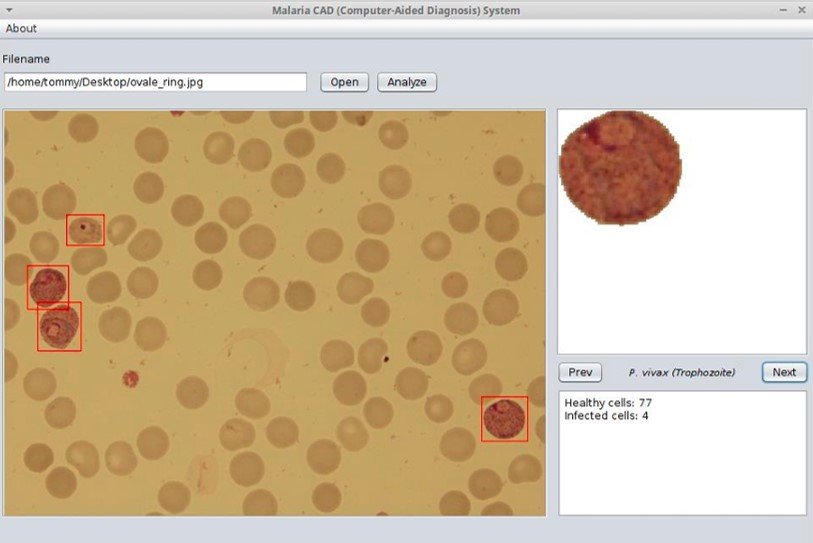
Task: Select the ring-stage infected cell with dark dot
Action: coord(85,230)
